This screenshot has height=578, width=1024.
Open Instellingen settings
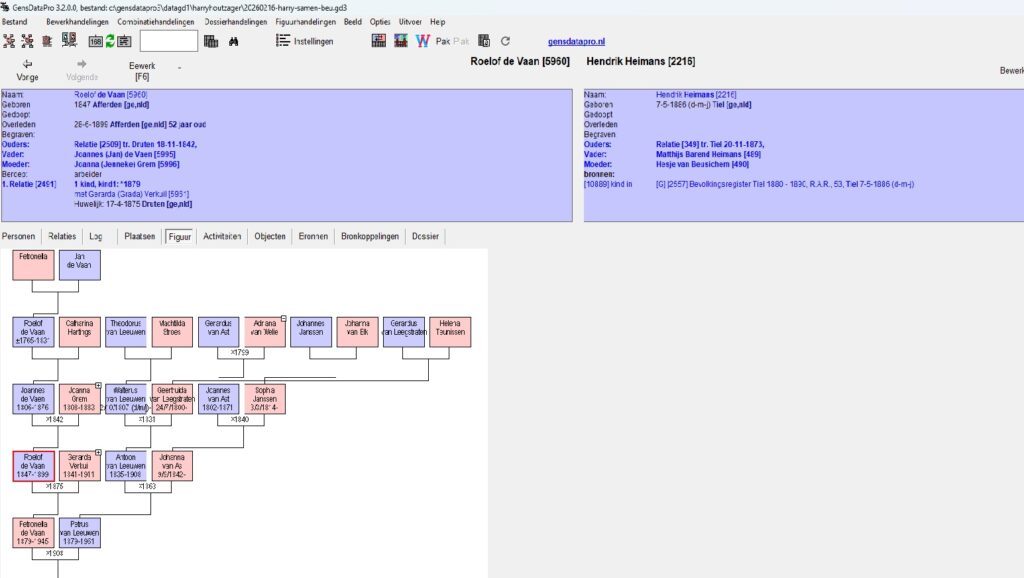(304, 41)
